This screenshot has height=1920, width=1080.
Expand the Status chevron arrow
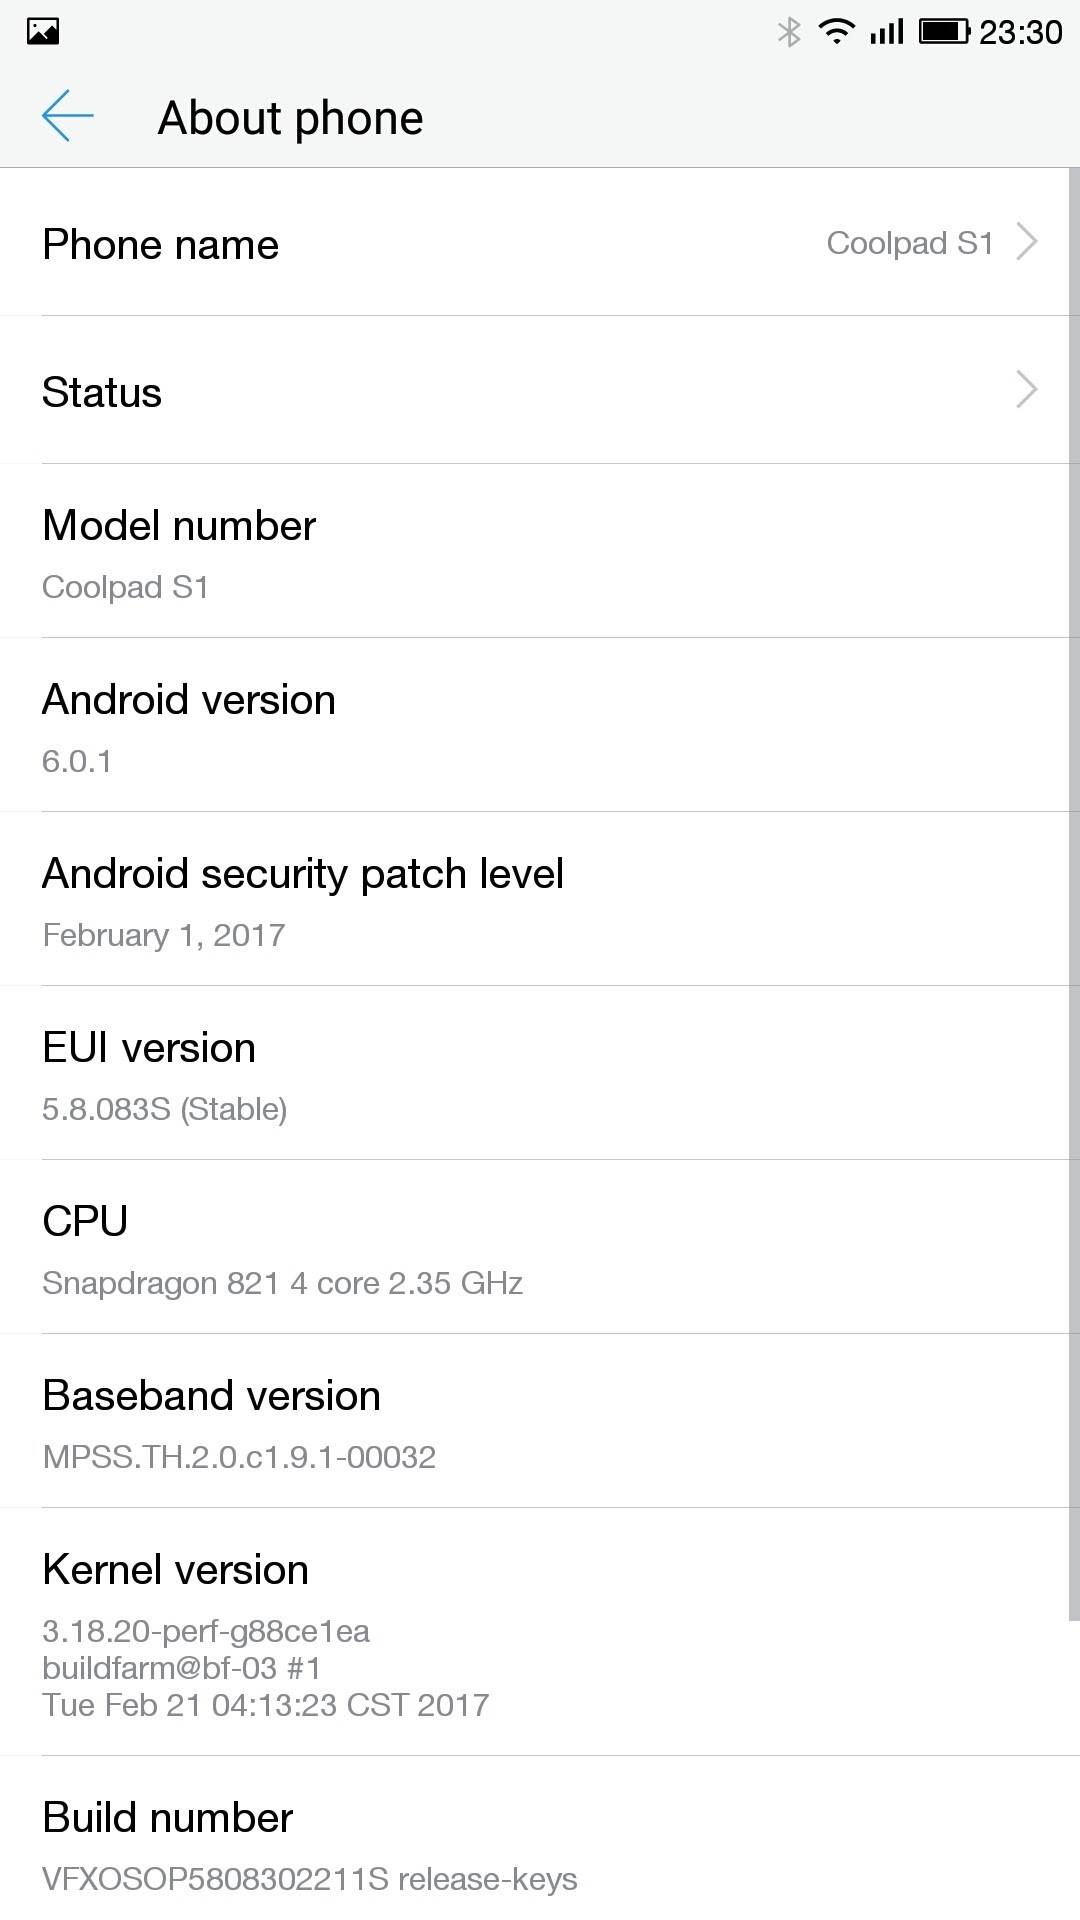click(1027, 390)
